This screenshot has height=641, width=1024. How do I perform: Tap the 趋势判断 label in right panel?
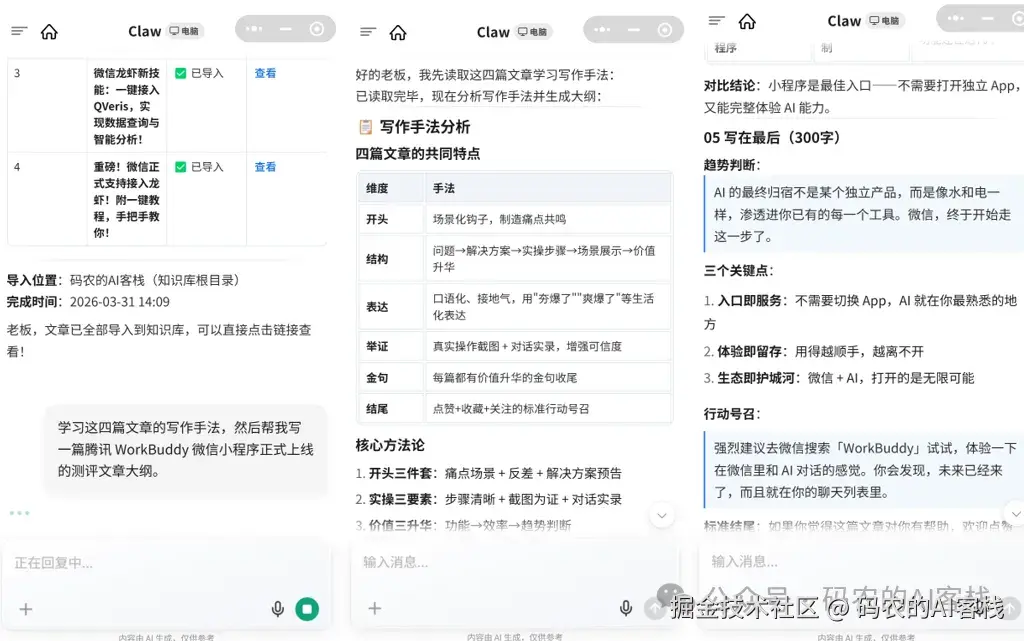[732, 165]
